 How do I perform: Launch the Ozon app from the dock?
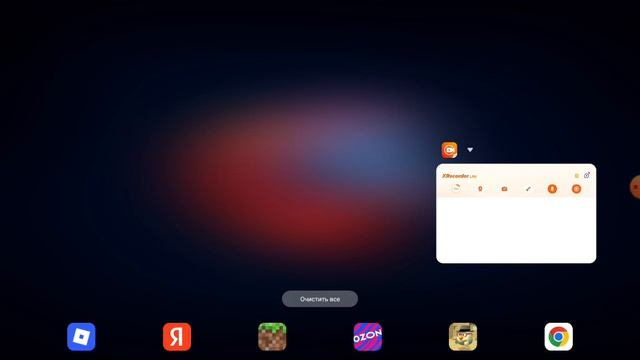(x=368, y=337)
